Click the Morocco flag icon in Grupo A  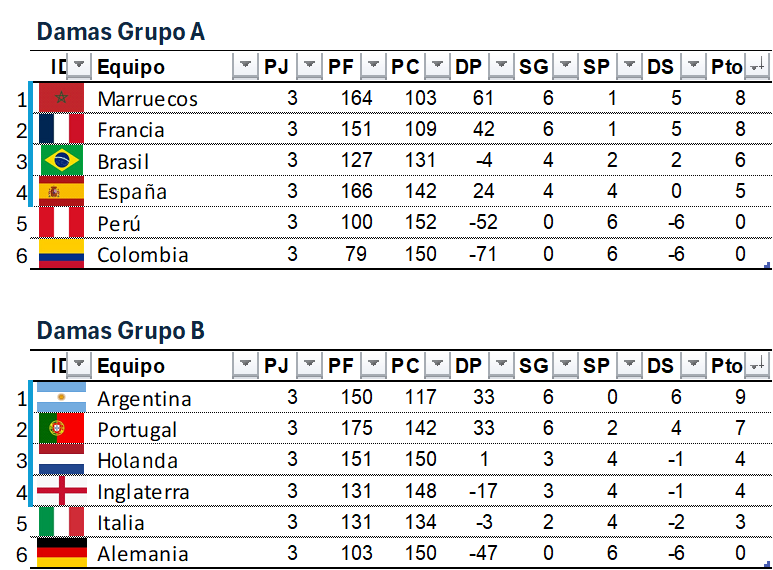point(62,98)
